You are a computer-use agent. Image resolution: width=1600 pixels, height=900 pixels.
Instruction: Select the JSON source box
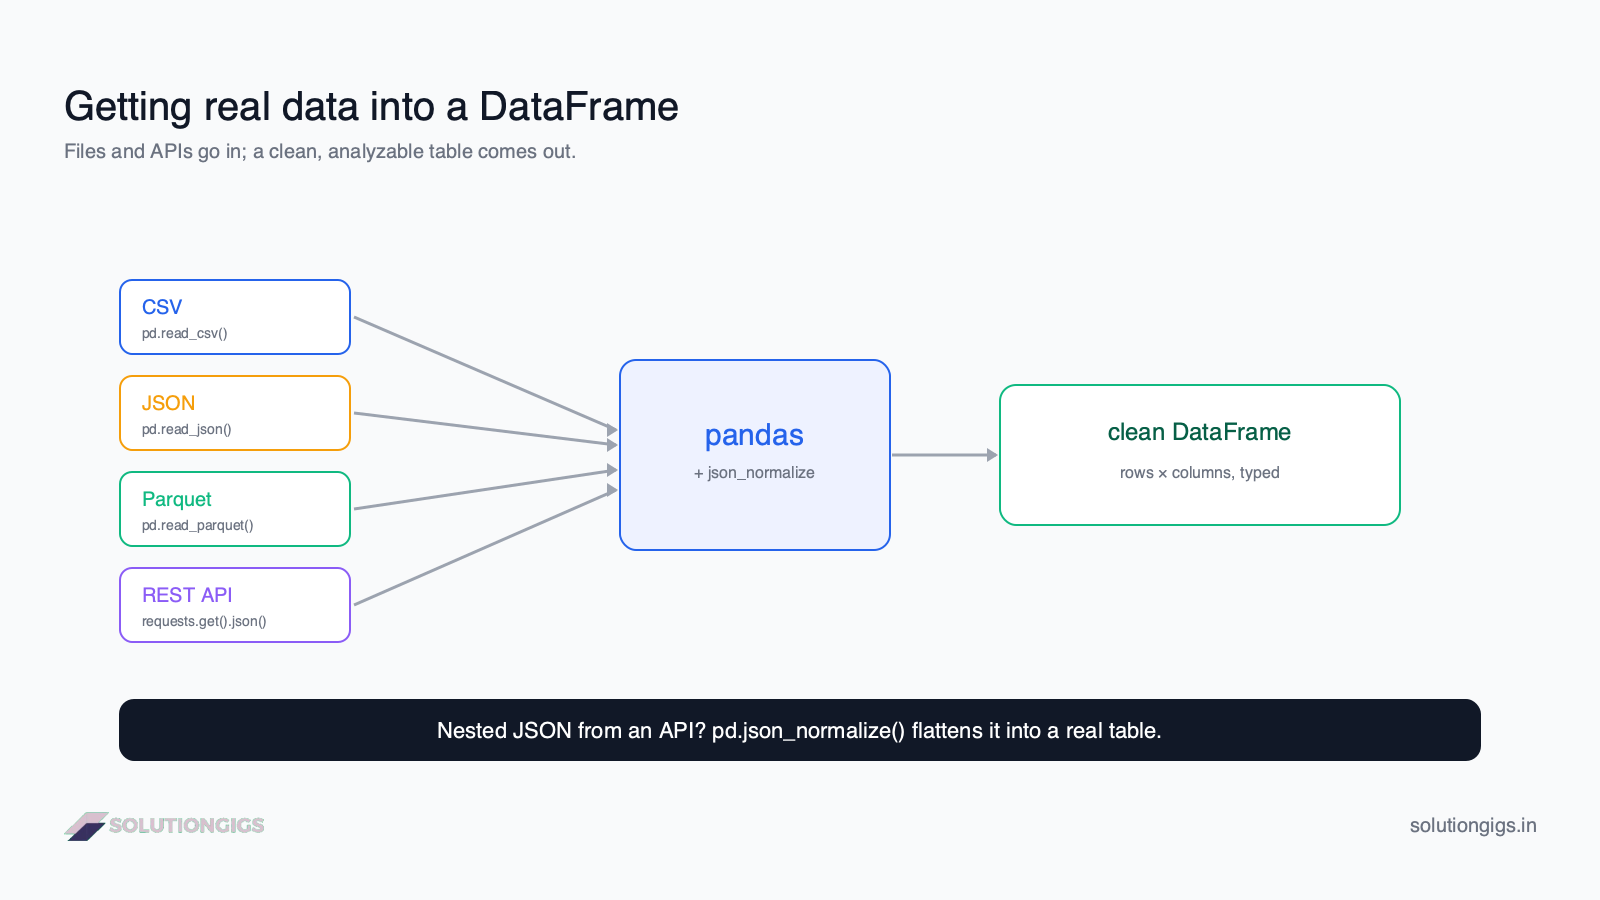[235, 413]
